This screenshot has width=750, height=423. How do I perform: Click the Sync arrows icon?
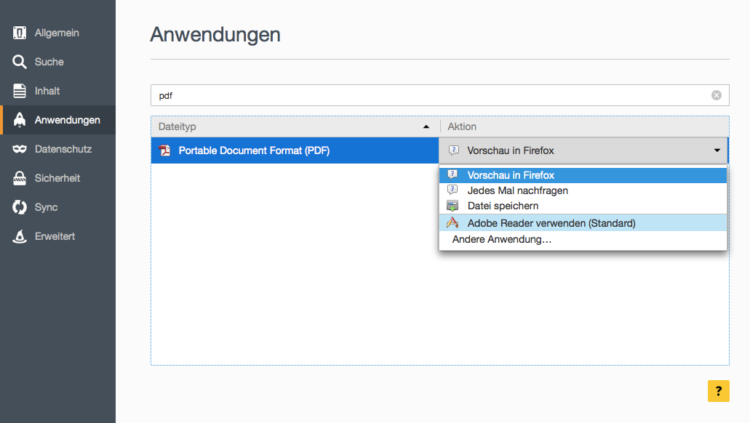click(19, 207)
